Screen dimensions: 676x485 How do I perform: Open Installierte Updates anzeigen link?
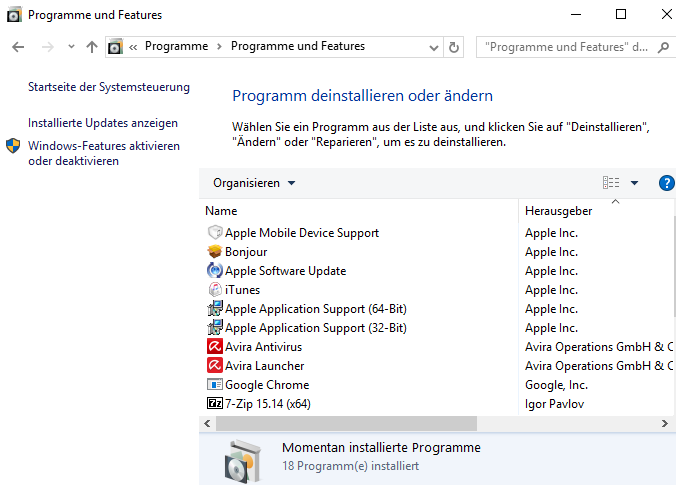point(103,123)
